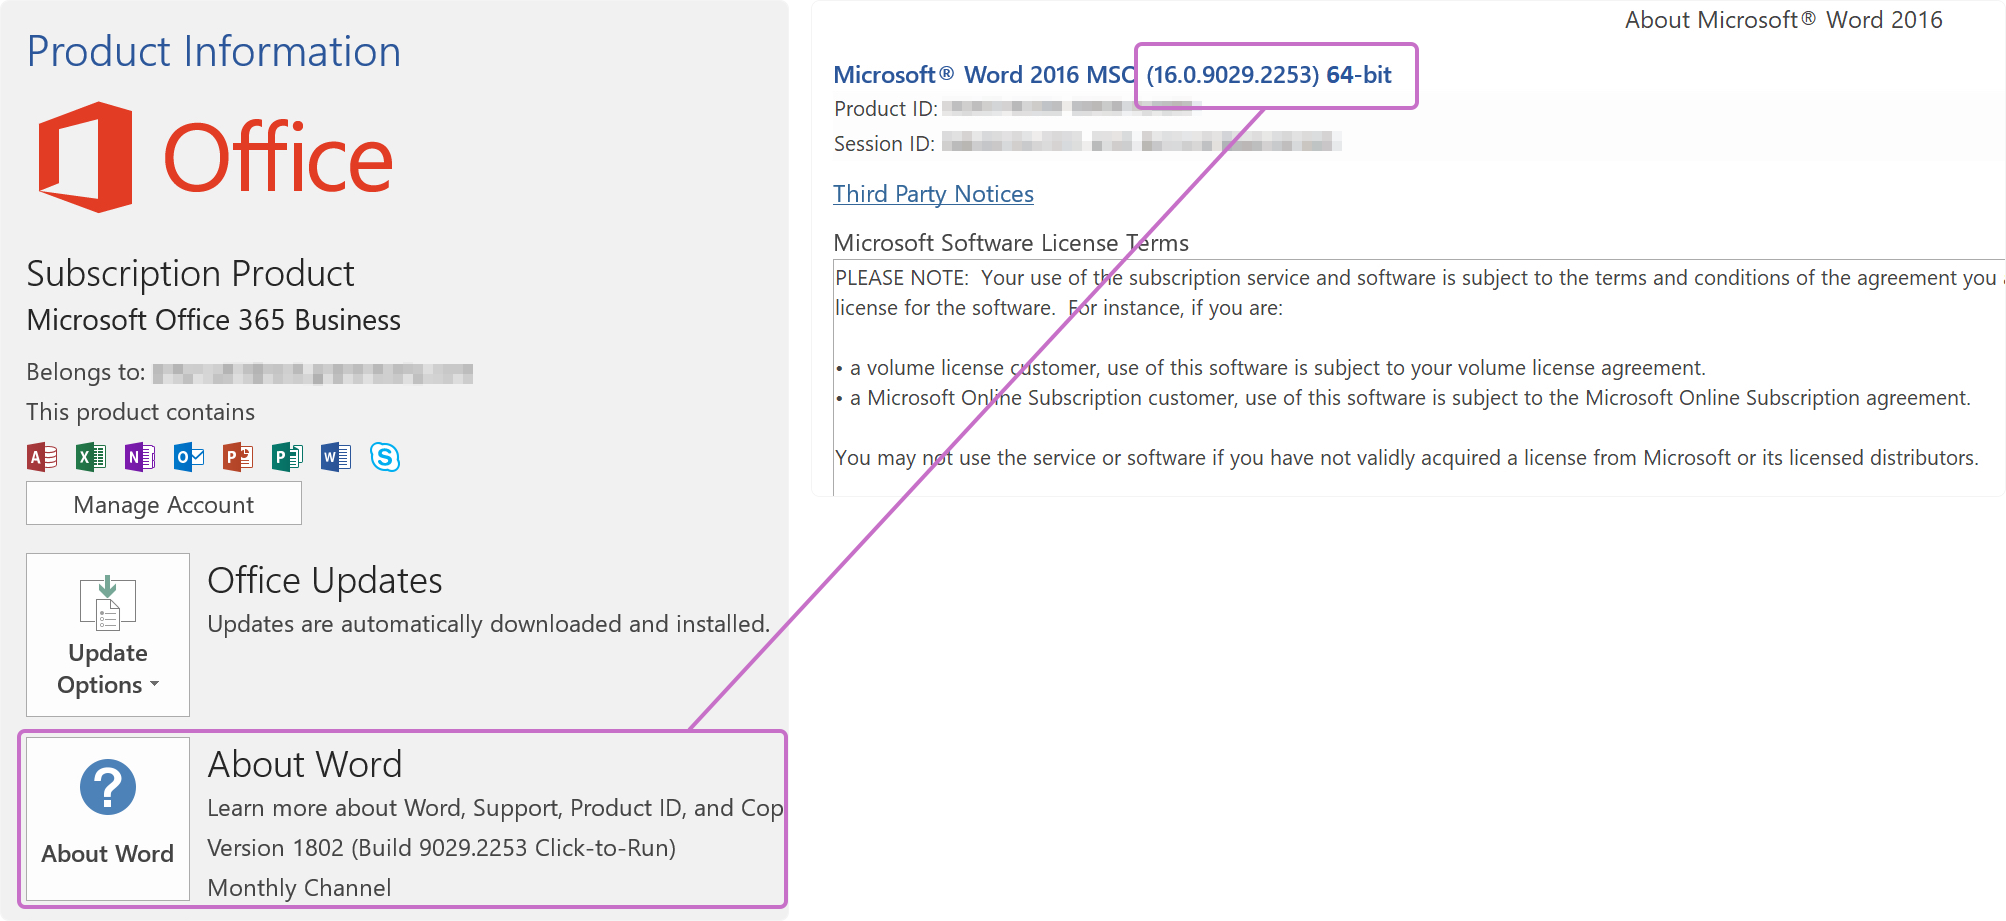Click the Product Information heading

pyautogui.click(x=214, y=52)
